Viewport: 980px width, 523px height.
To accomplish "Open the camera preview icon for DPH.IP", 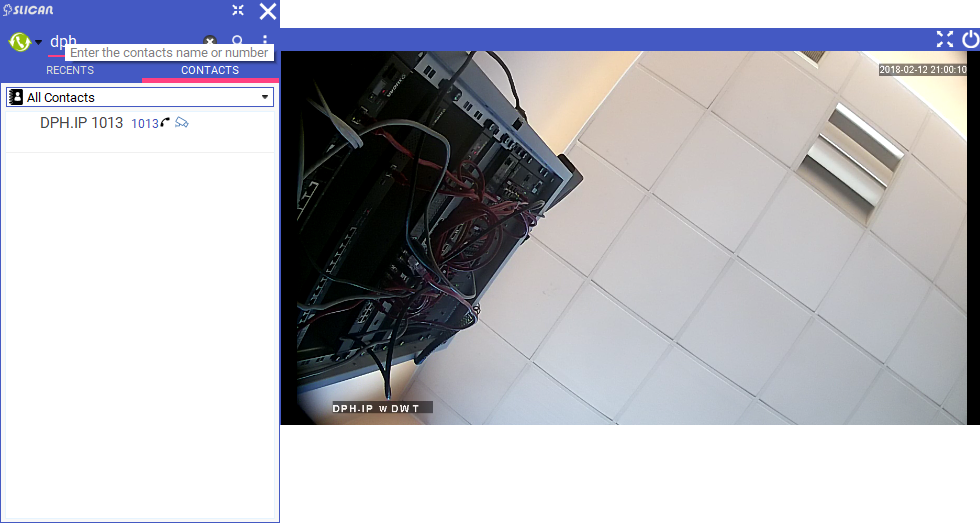I will pyautogui.click(x=182, y=123).
